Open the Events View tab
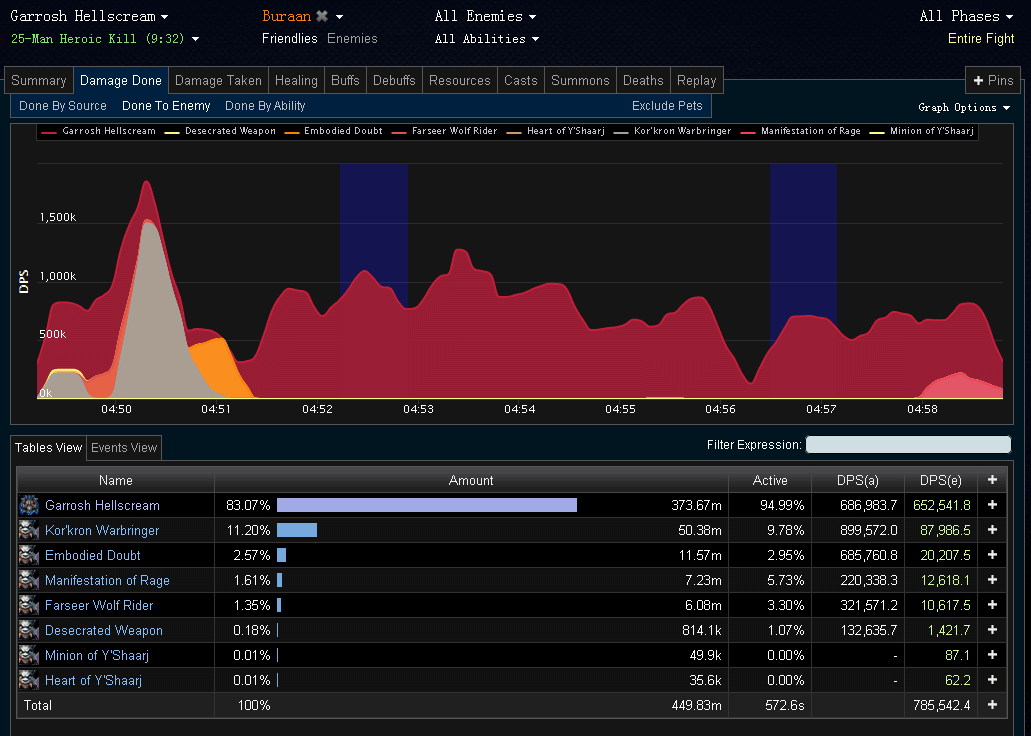This screenshot has height=736, width=1031. click(x=124, y=448)
